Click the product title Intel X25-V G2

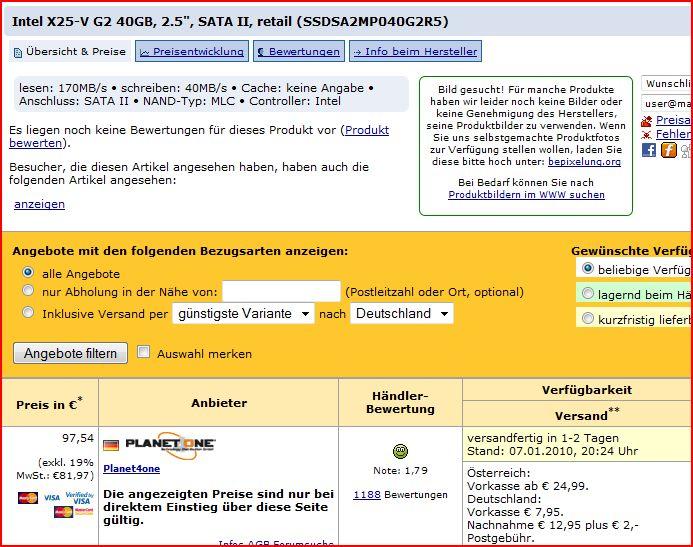(230, 21)
